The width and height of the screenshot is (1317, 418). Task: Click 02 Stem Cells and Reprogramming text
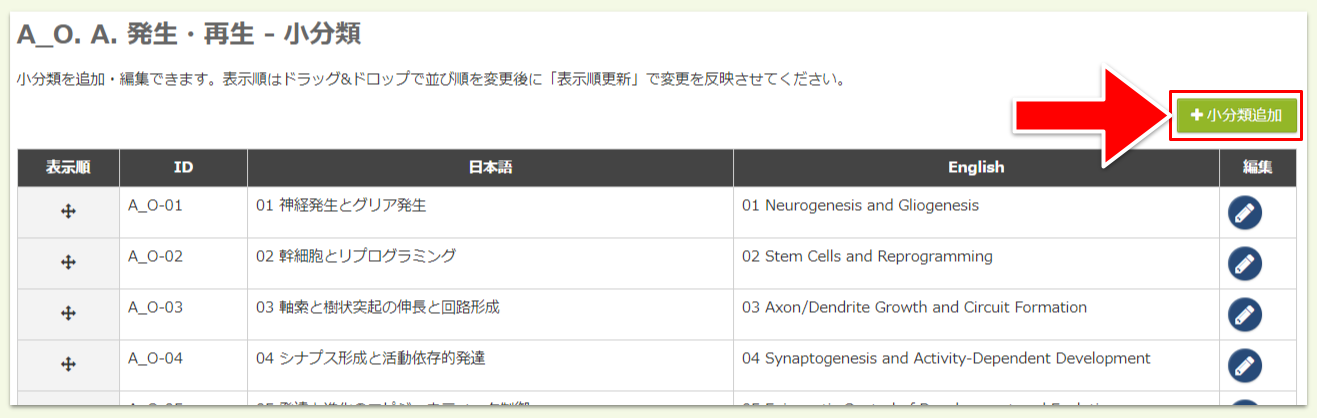click(867, 256)
